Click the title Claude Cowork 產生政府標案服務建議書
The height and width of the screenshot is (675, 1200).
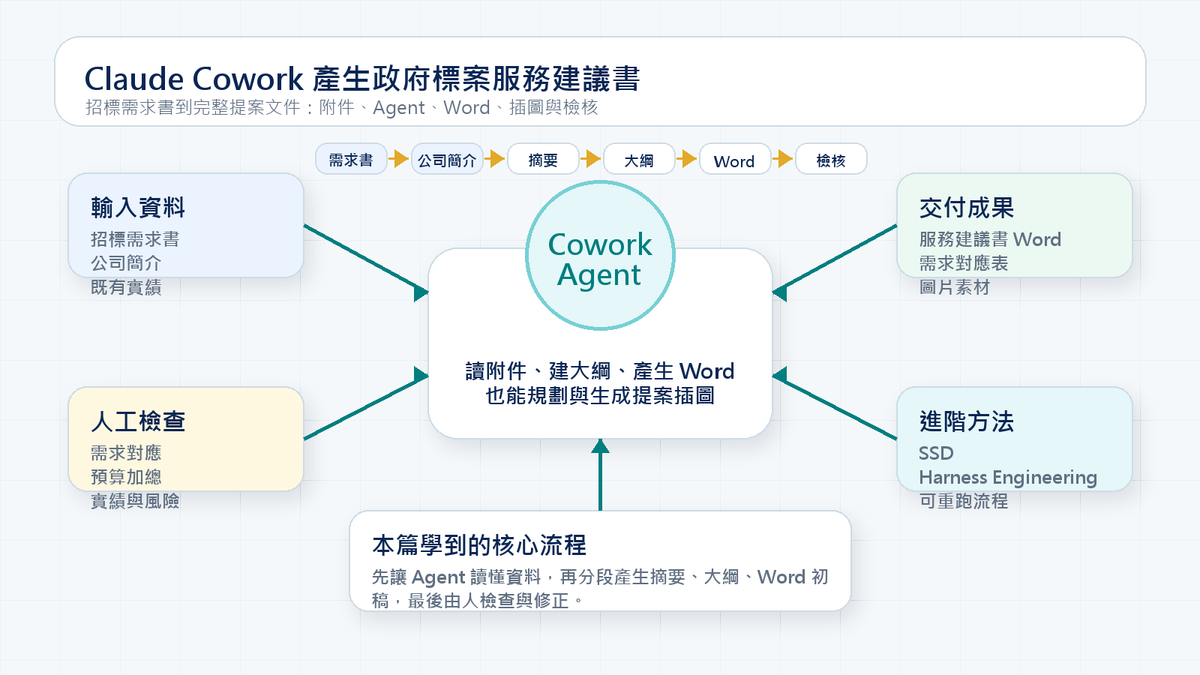tap(361, 79)
